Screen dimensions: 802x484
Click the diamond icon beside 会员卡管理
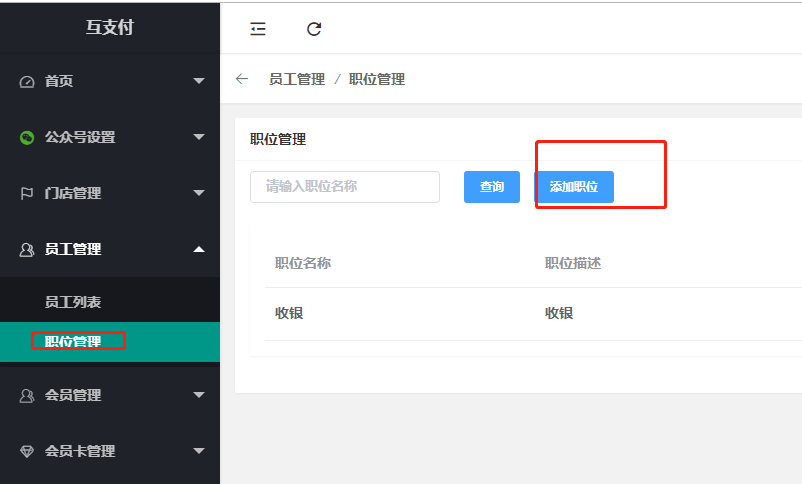pyautogui.click(x=27, y=451)
